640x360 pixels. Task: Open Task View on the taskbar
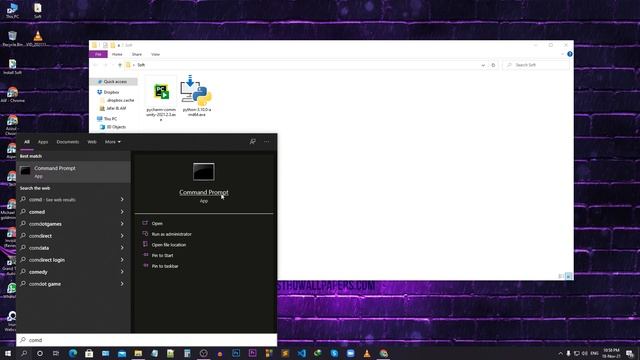(x=56, y=353)
